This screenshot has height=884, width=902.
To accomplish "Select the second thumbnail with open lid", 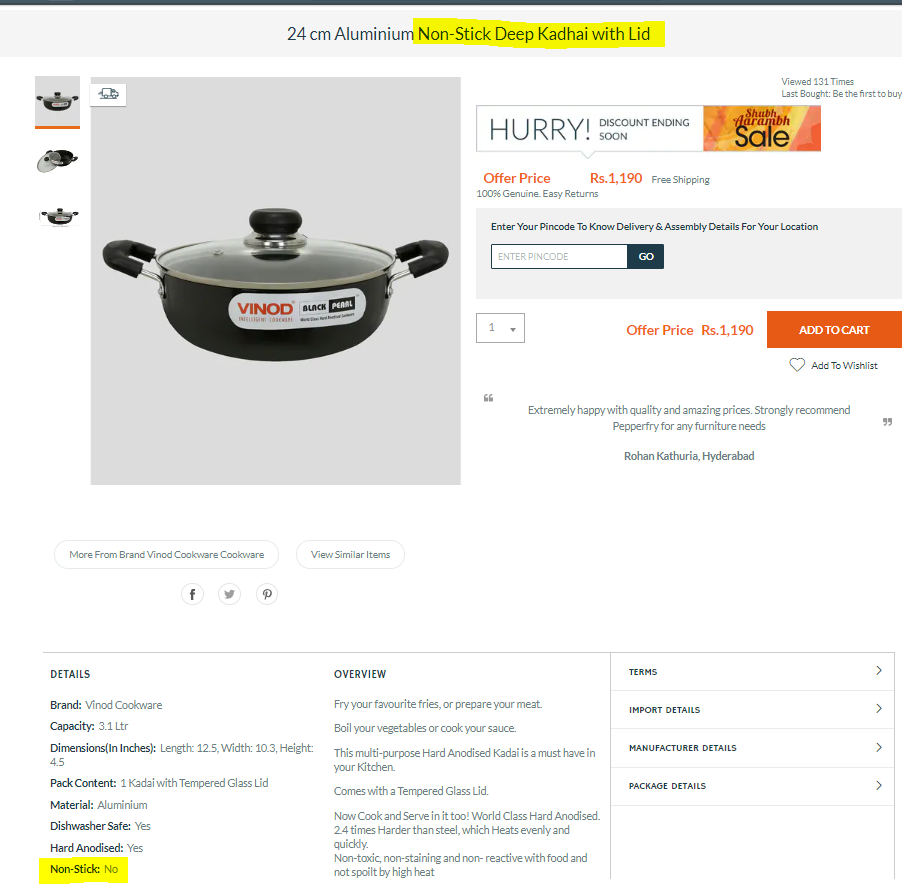I will (58, 160).
